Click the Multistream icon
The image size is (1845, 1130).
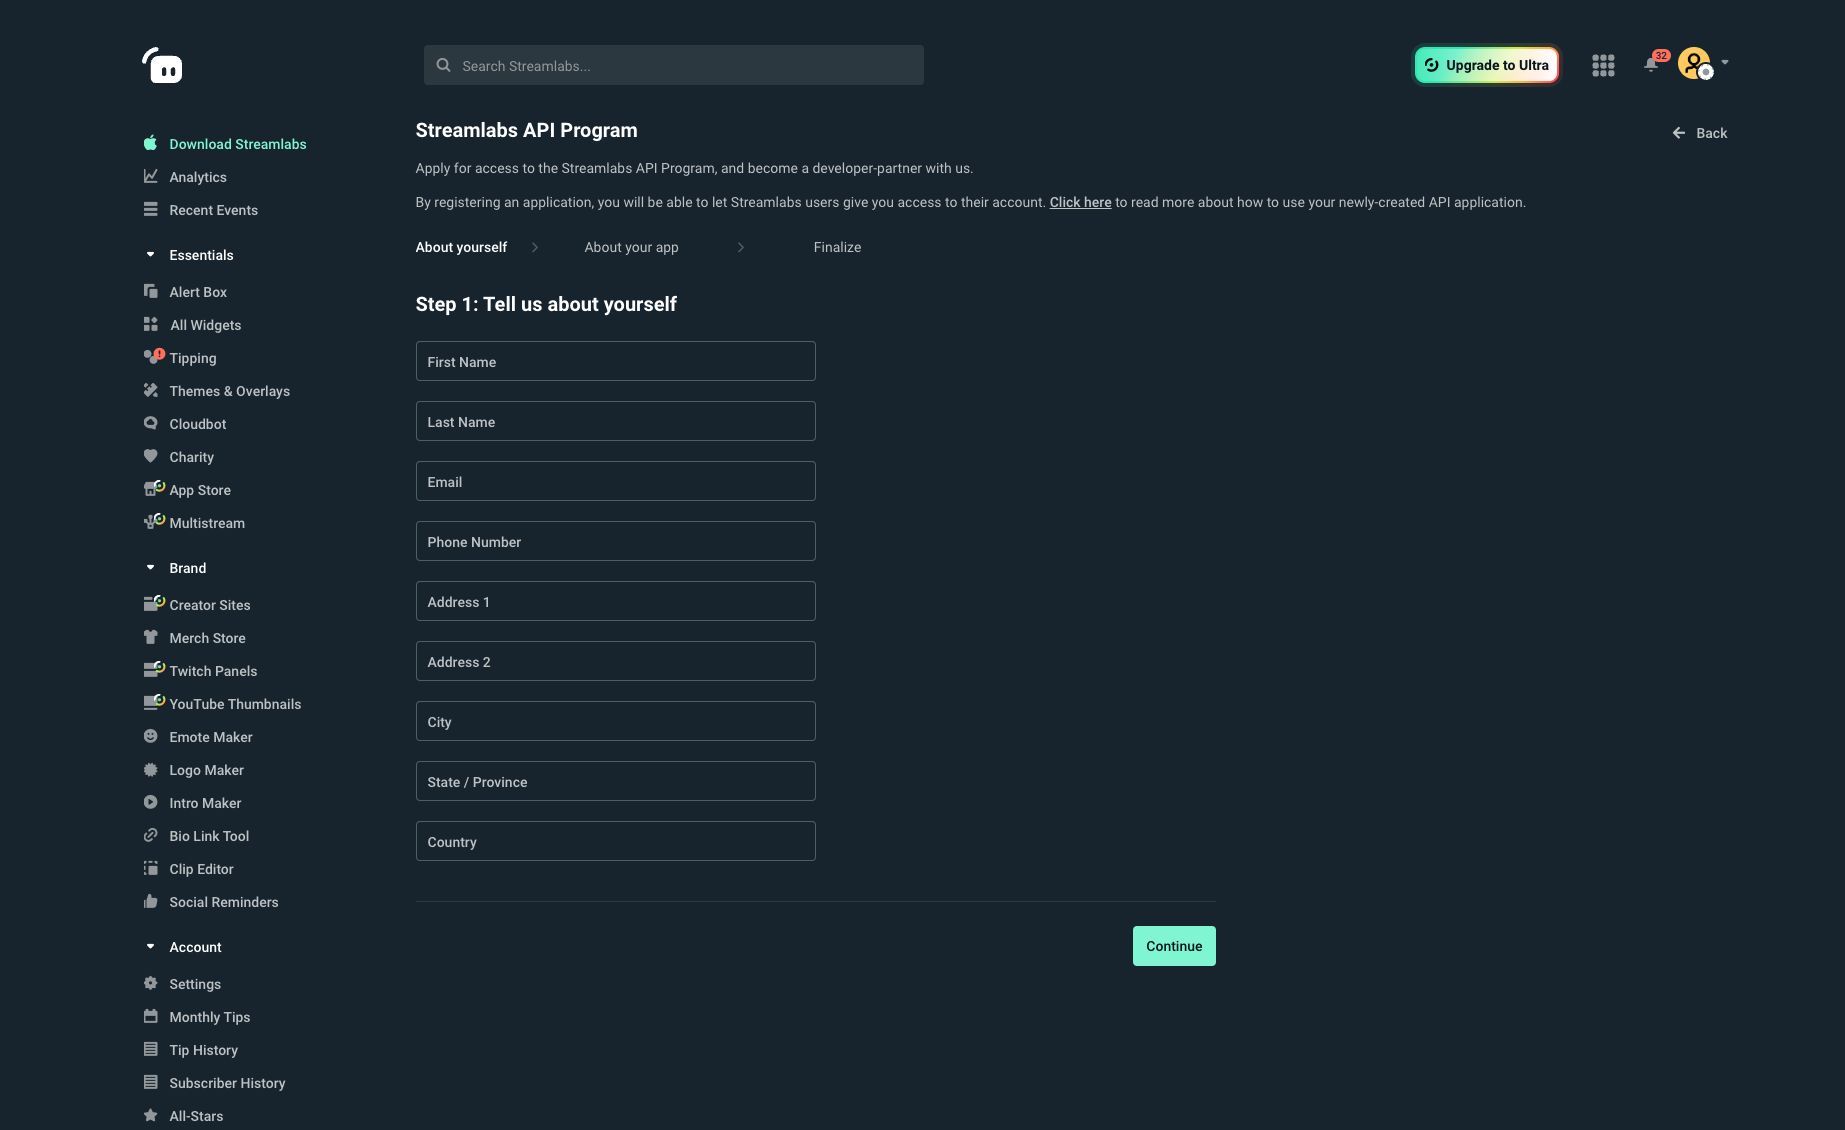point(153,521)
